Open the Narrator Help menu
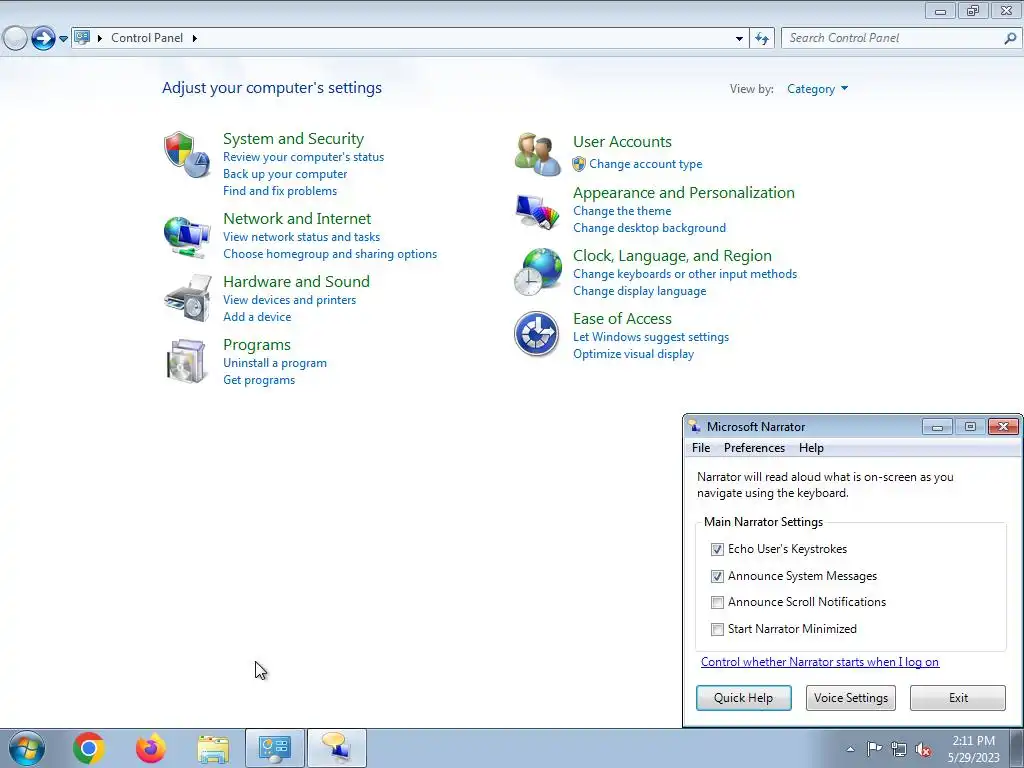The width and height of the screenshot is (1024, 768). click(811, 448)
